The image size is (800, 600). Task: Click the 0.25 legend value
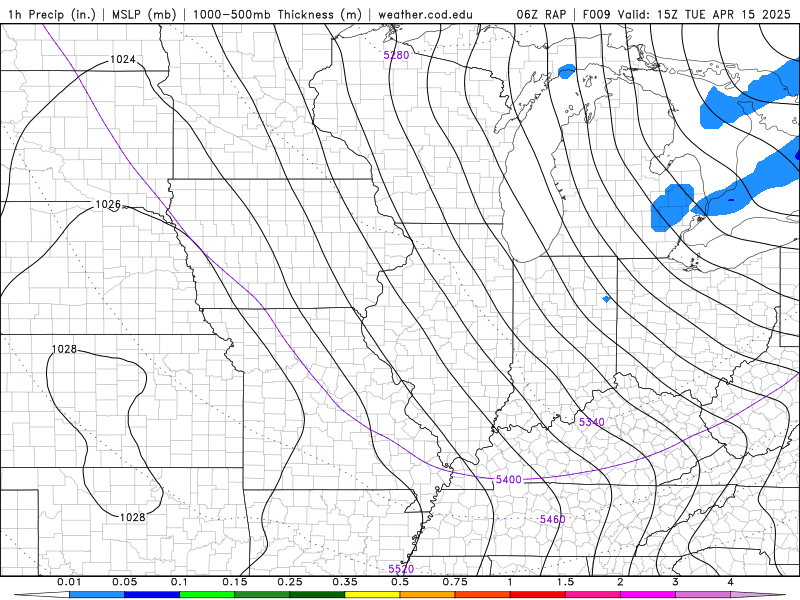(x=290, y=582)
